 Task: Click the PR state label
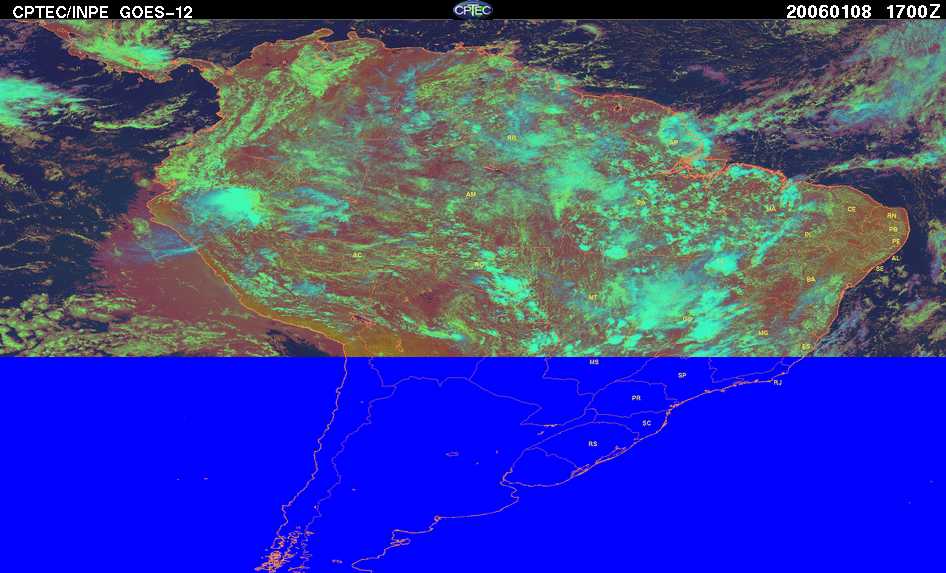[636, 398]
